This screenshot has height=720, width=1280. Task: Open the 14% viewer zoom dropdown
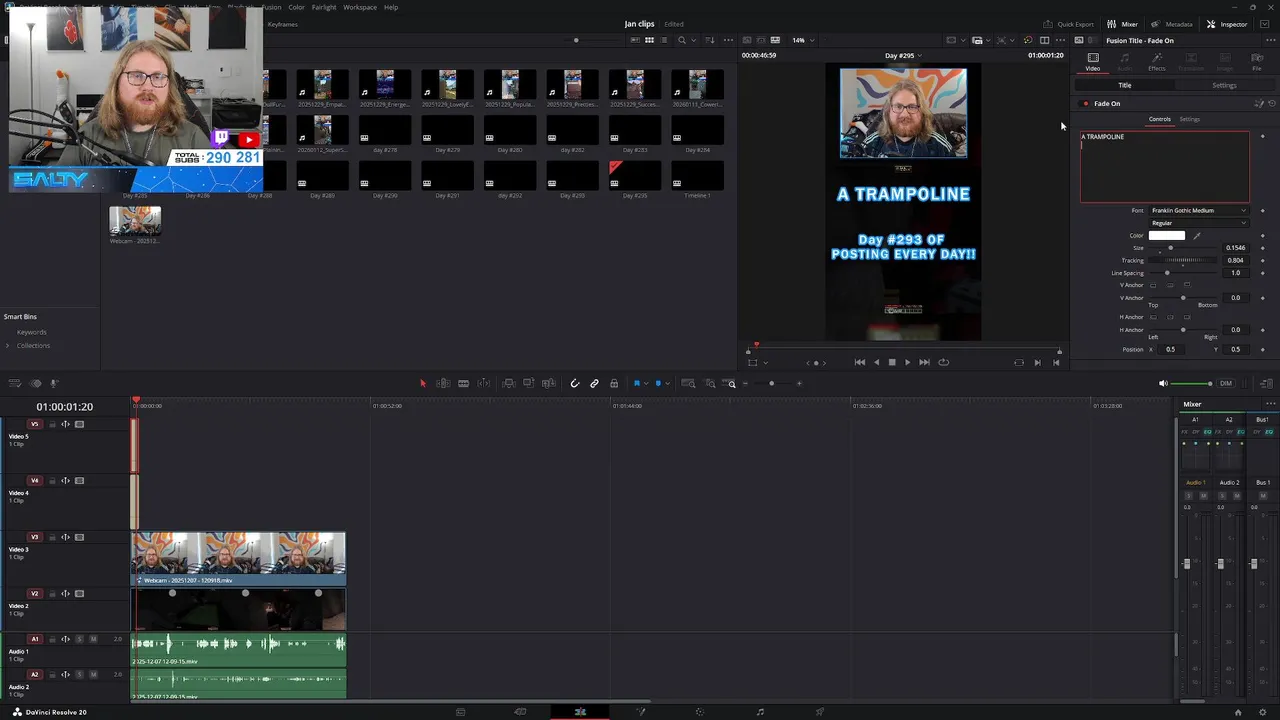803,40
